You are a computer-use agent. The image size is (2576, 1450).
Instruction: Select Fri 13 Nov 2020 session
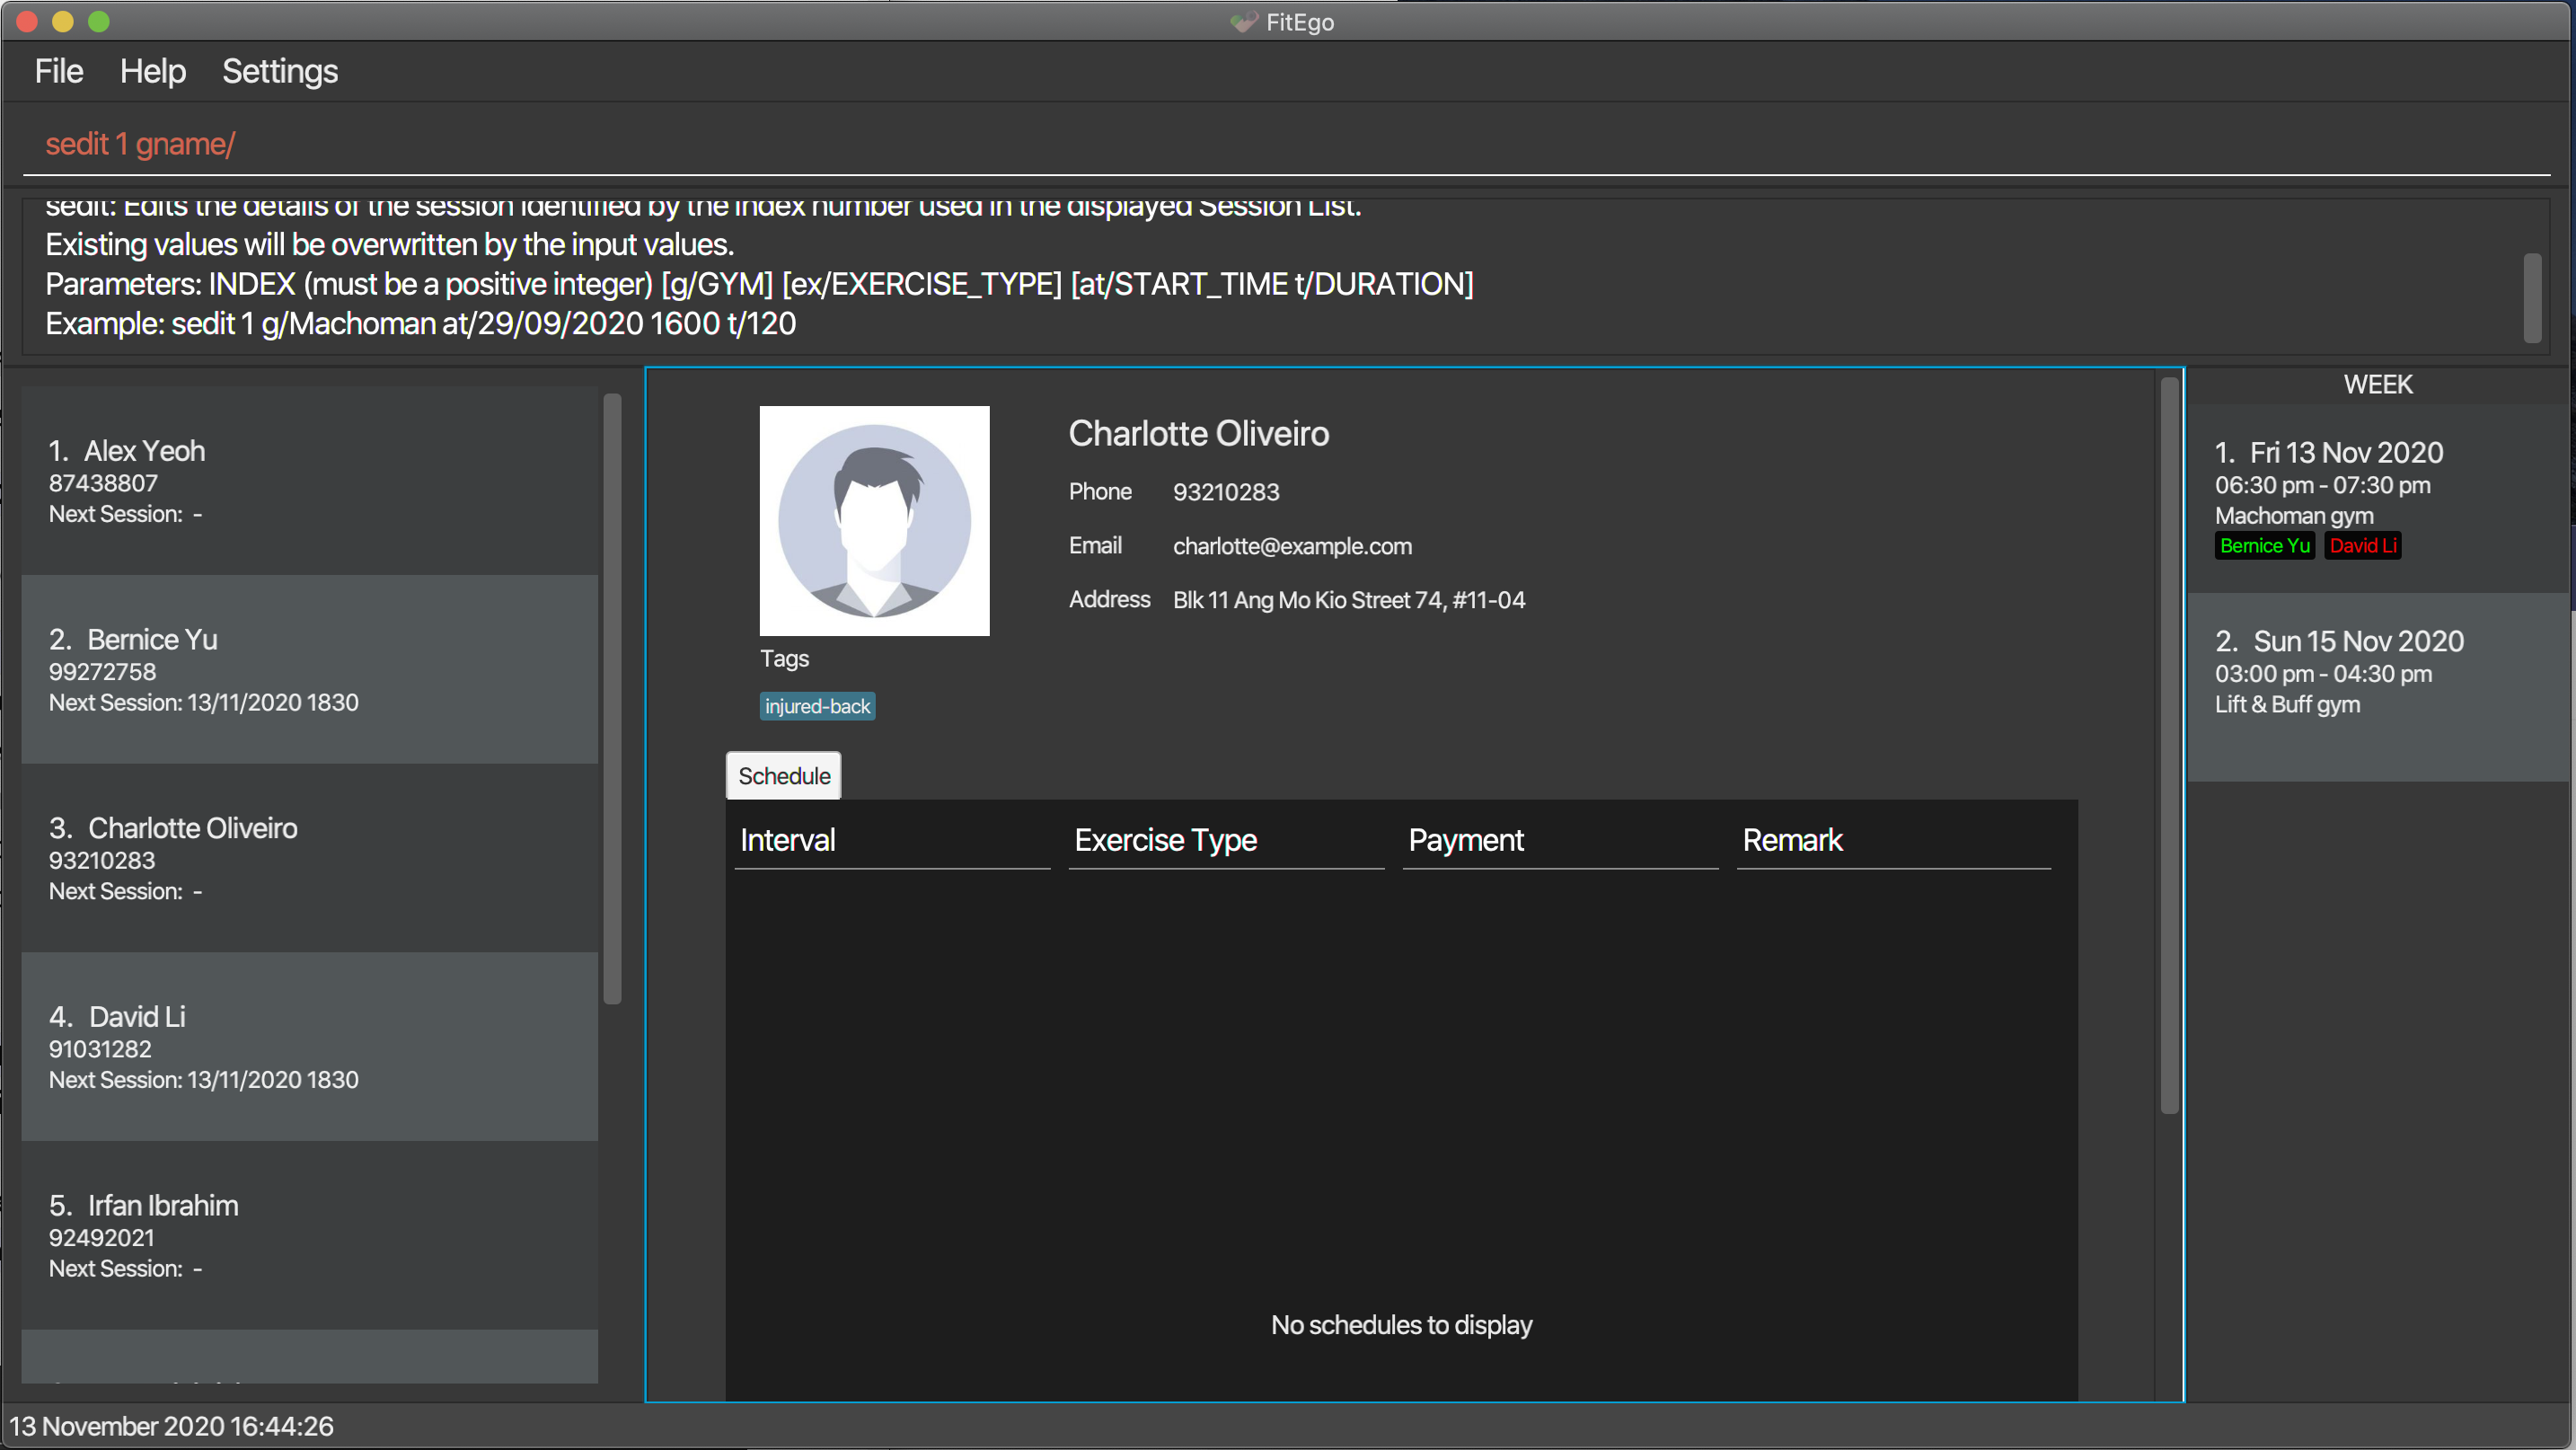[2378, 484]
